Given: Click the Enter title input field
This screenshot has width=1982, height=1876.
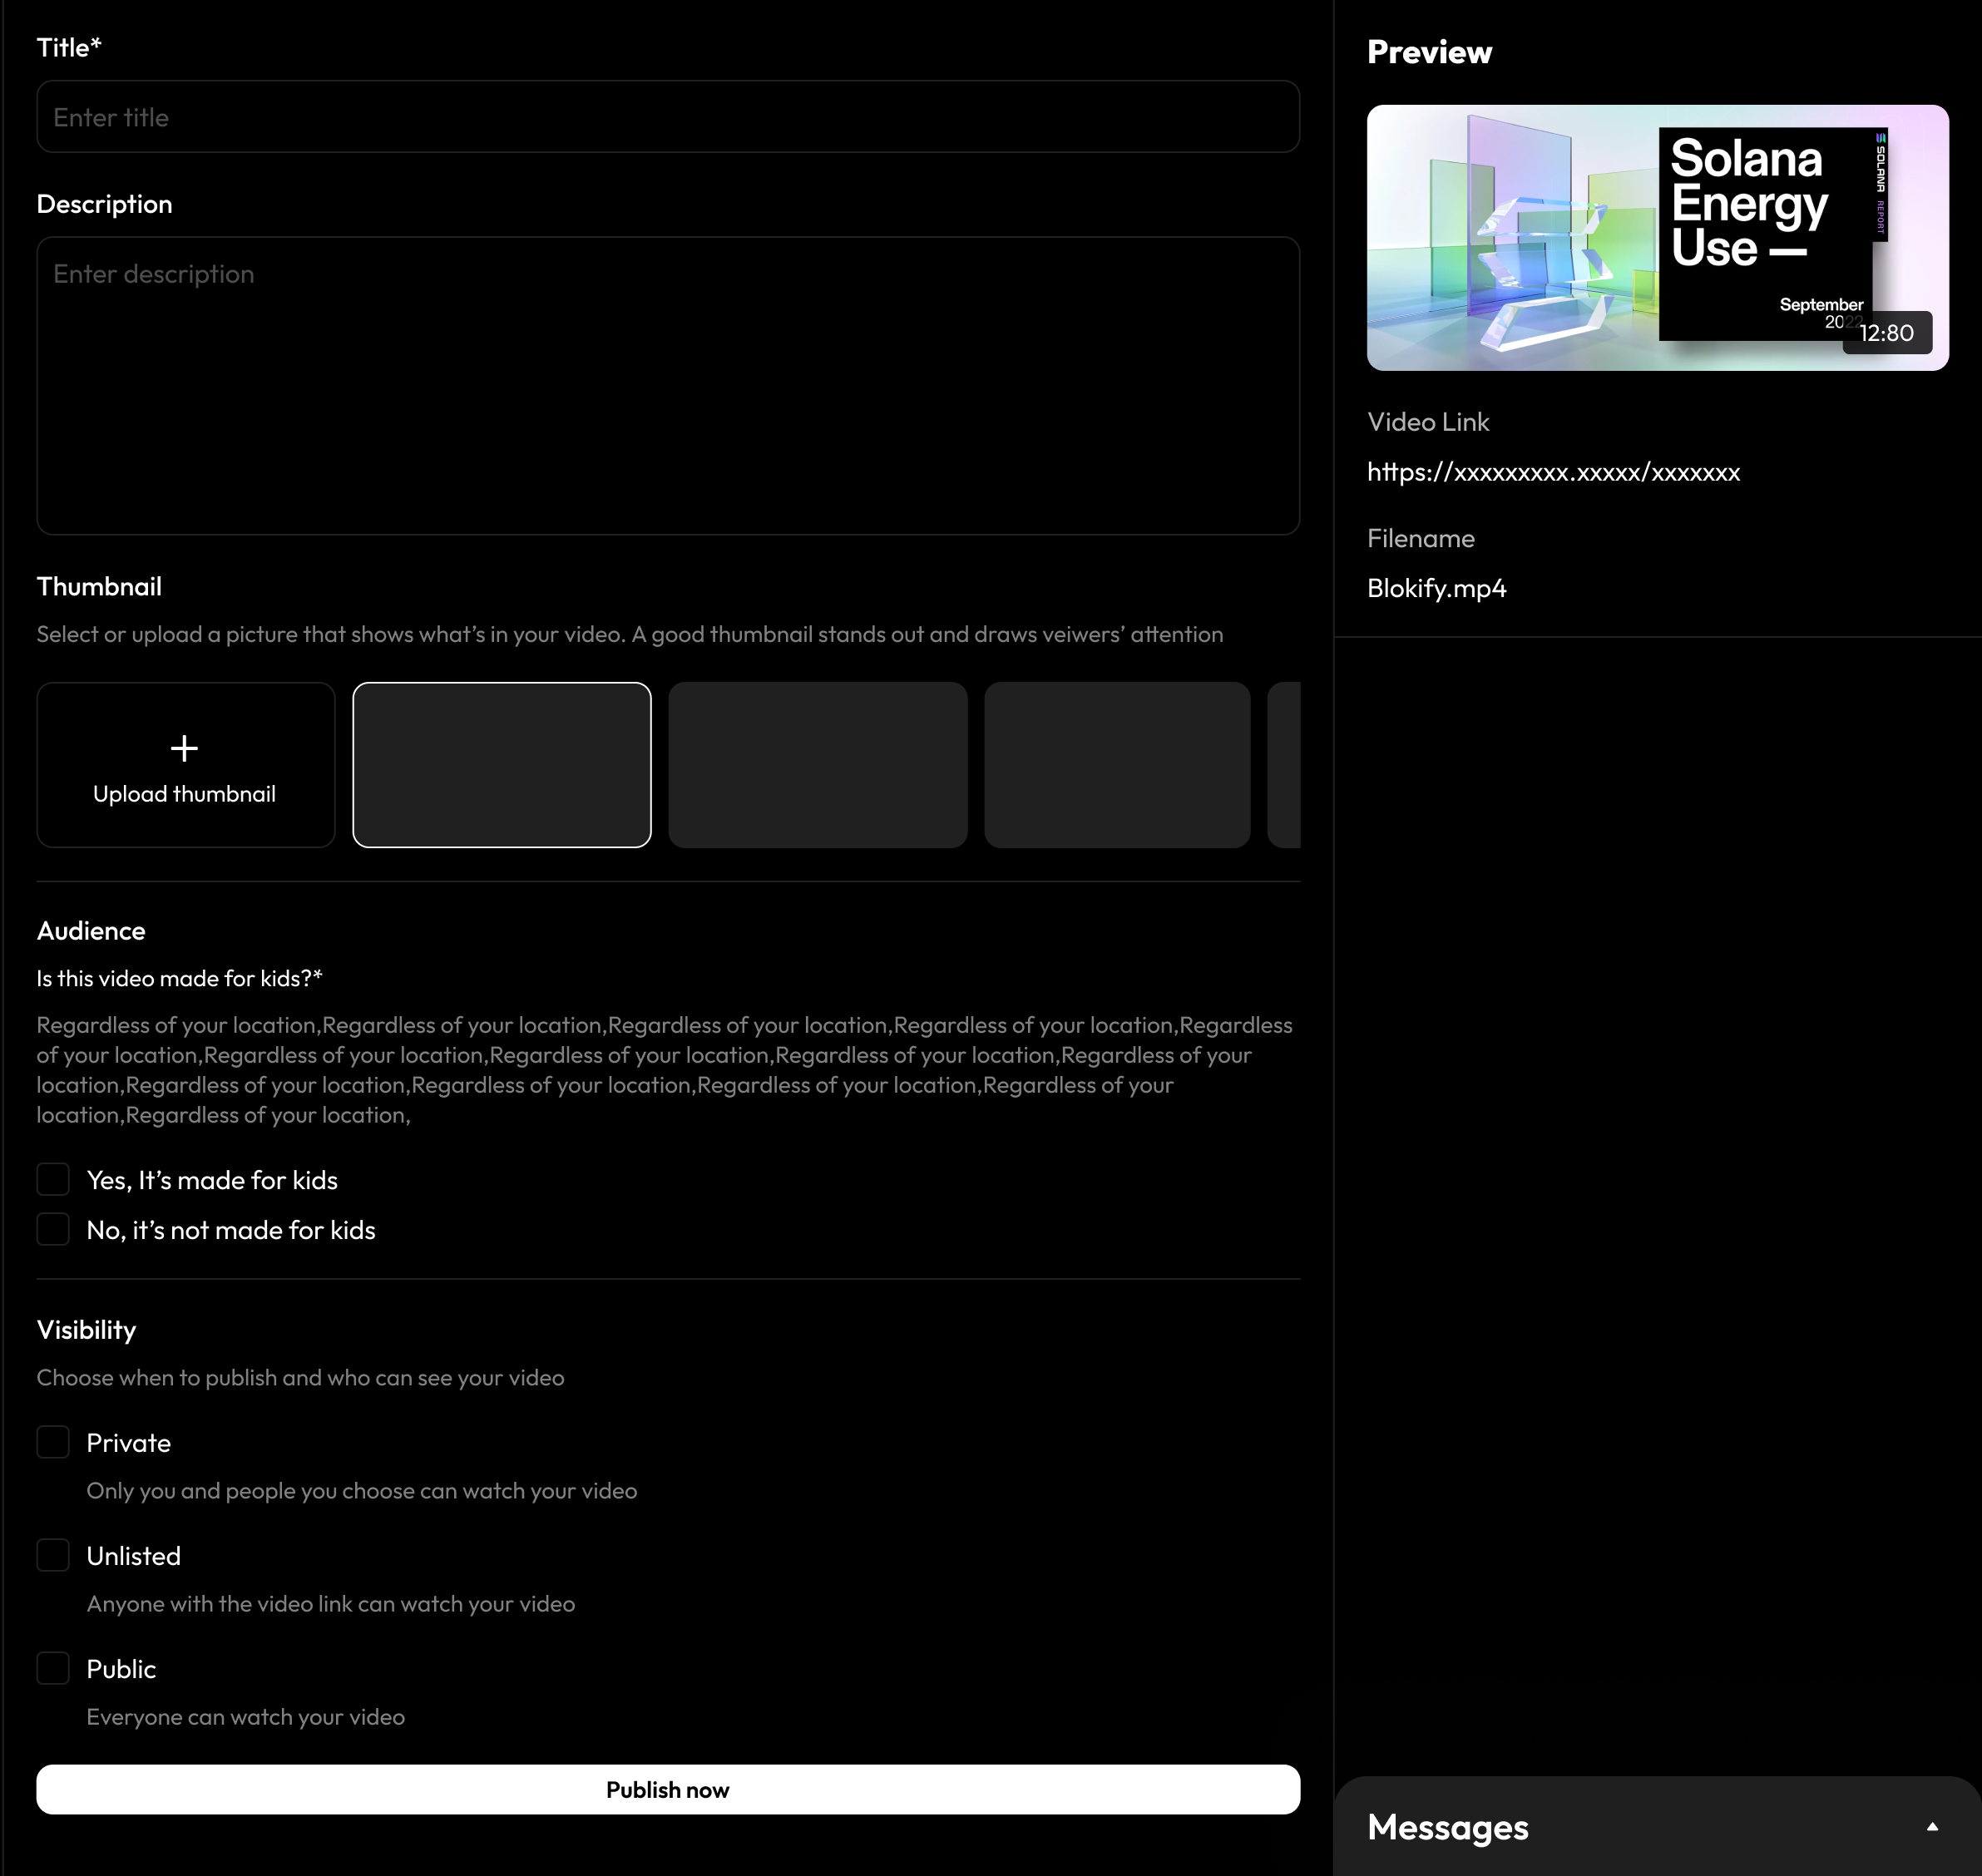Looking at the screenshot, I should coord(668,117).
